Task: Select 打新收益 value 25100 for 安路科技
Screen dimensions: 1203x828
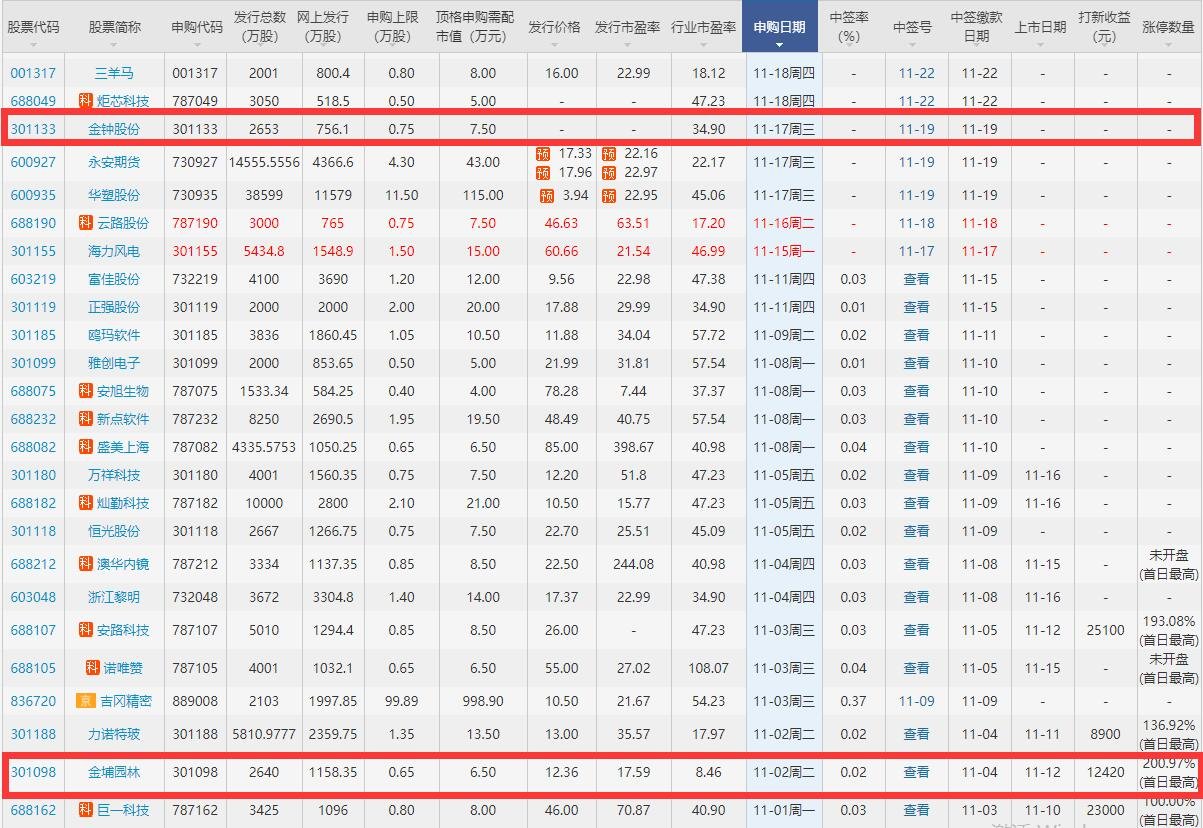Action: pyautogui.click(x=1104, y=630)
